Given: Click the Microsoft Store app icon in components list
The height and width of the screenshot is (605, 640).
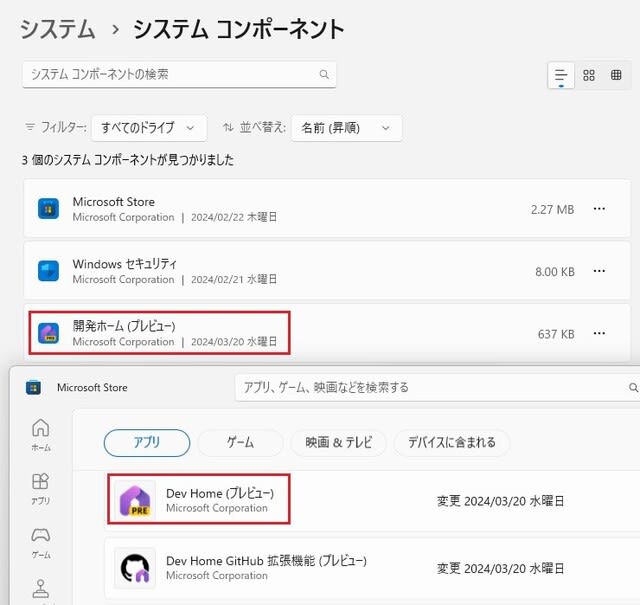Looking at the screenshot, I should 48,209.
